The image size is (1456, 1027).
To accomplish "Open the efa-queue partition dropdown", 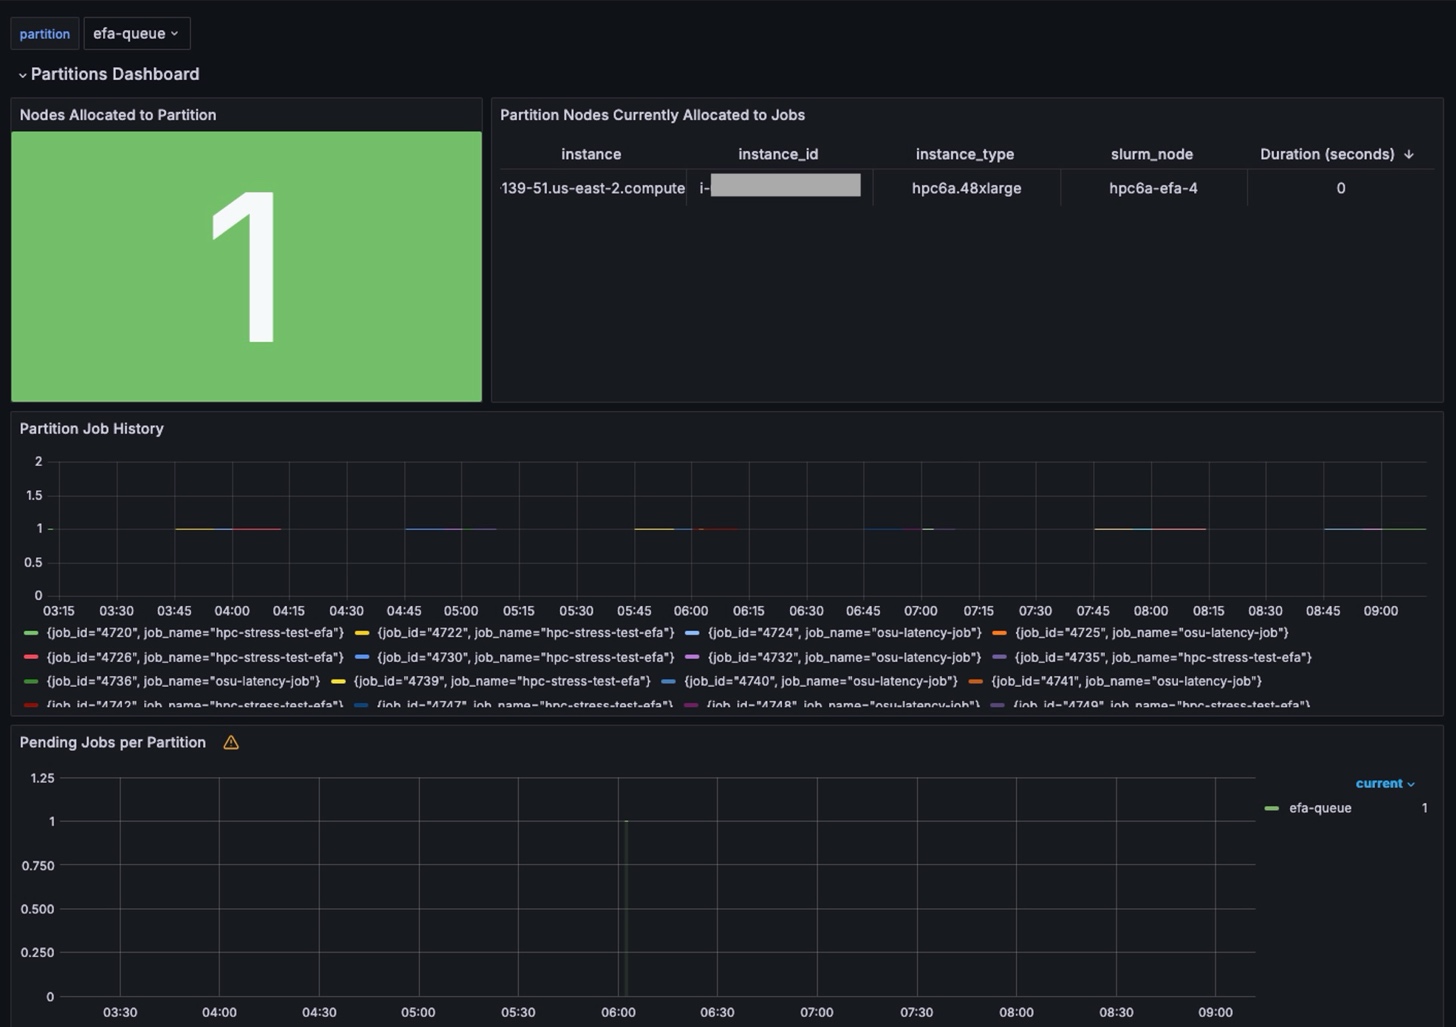I will pos(136,33).
